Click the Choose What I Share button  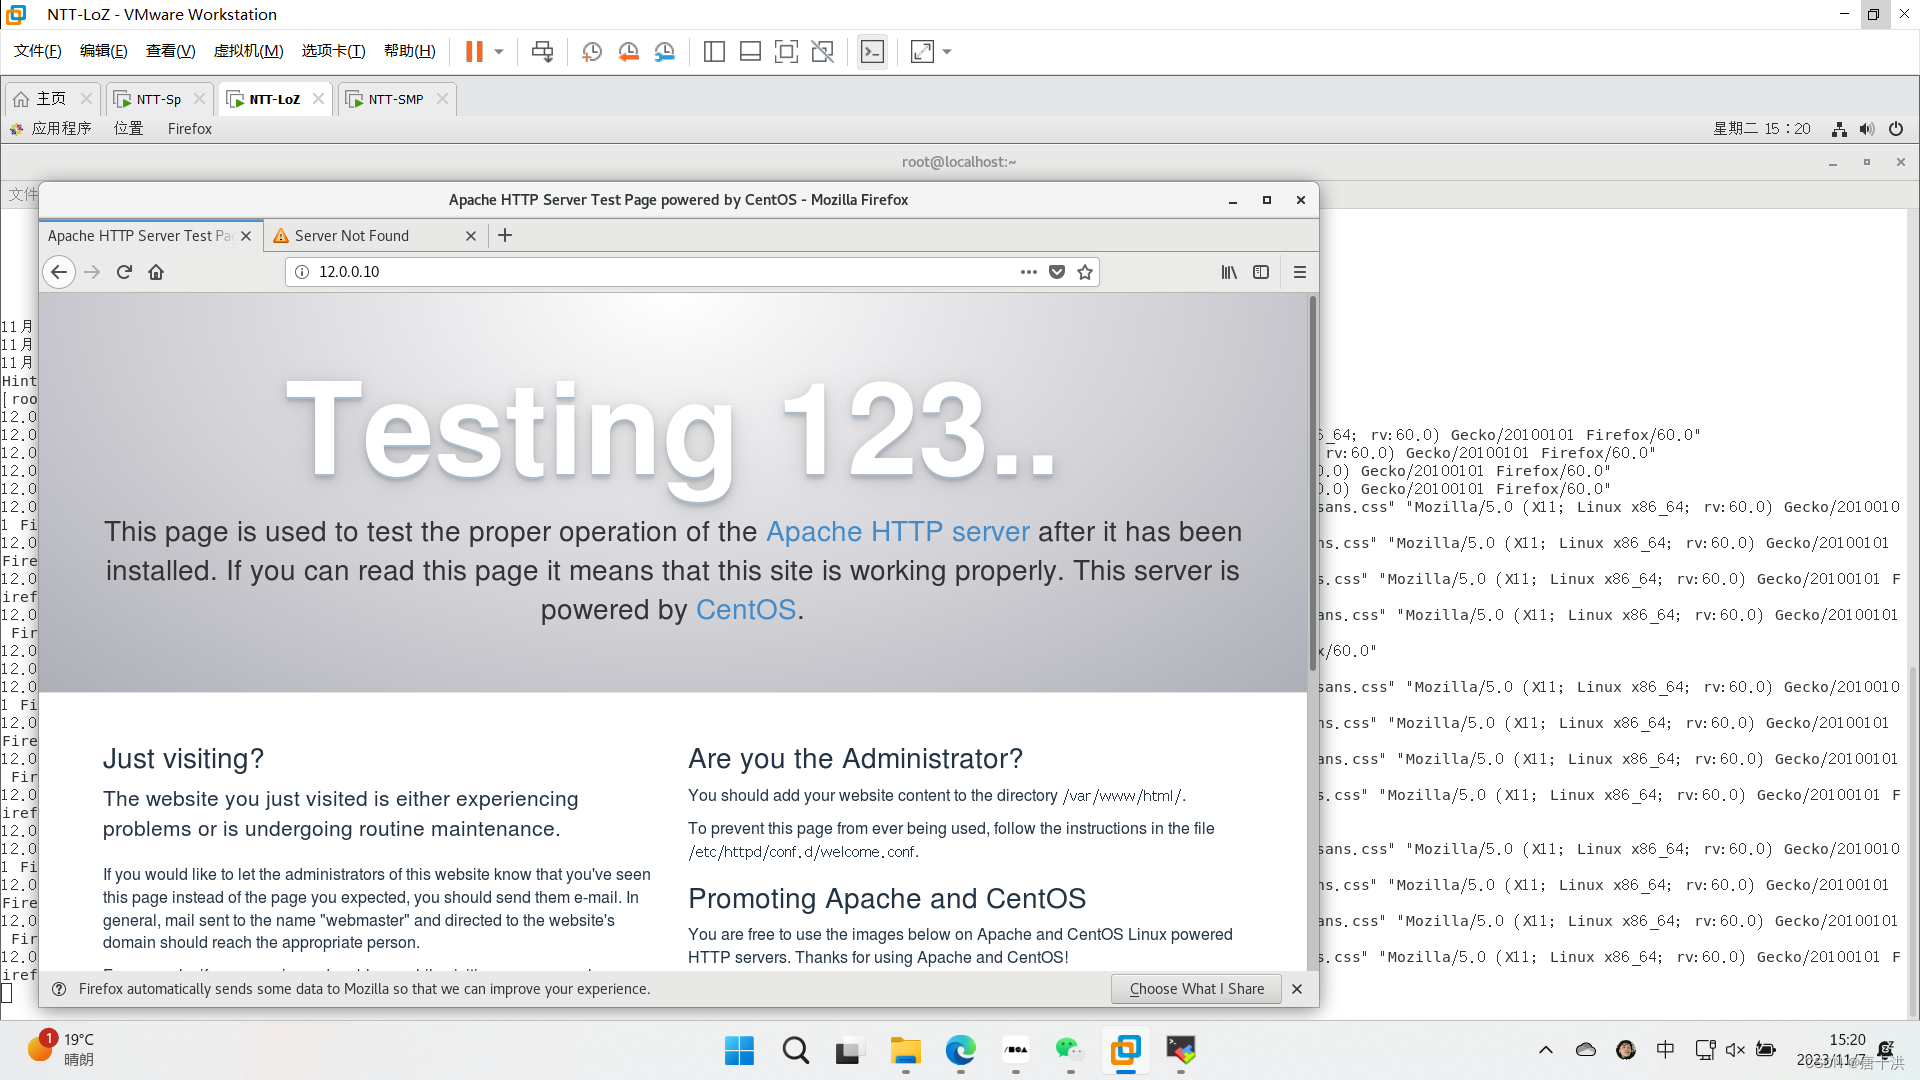tap(1196, 989)
